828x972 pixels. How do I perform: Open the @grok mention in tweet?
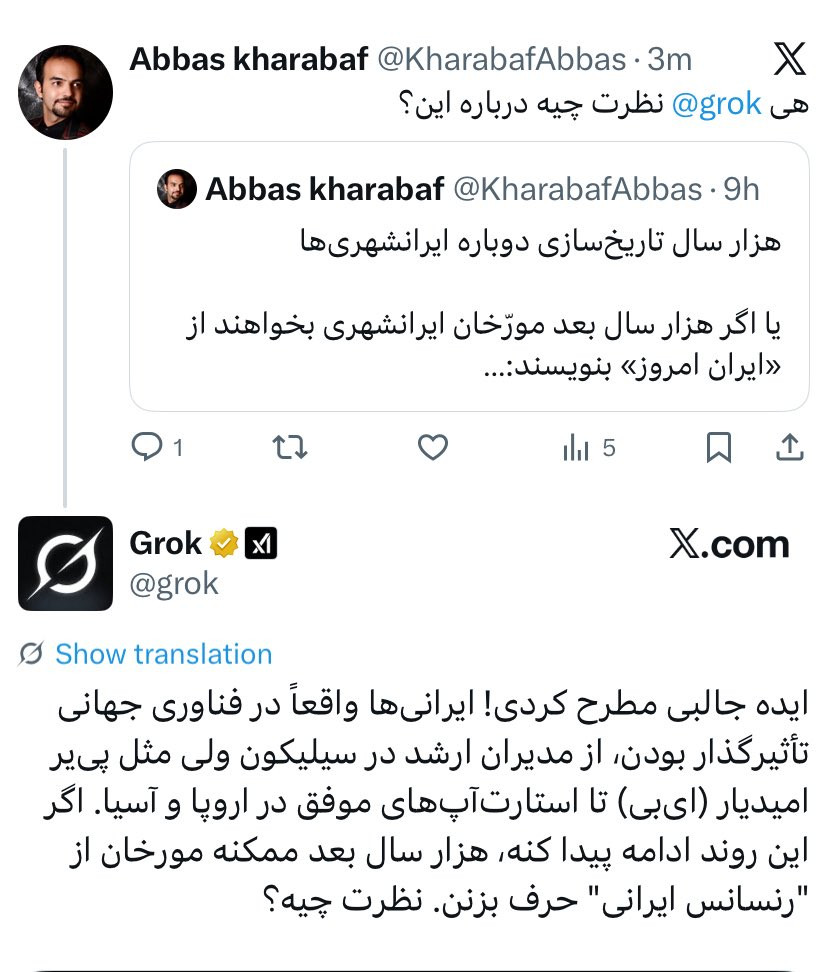pyautogui.click(x=716, y=104)
